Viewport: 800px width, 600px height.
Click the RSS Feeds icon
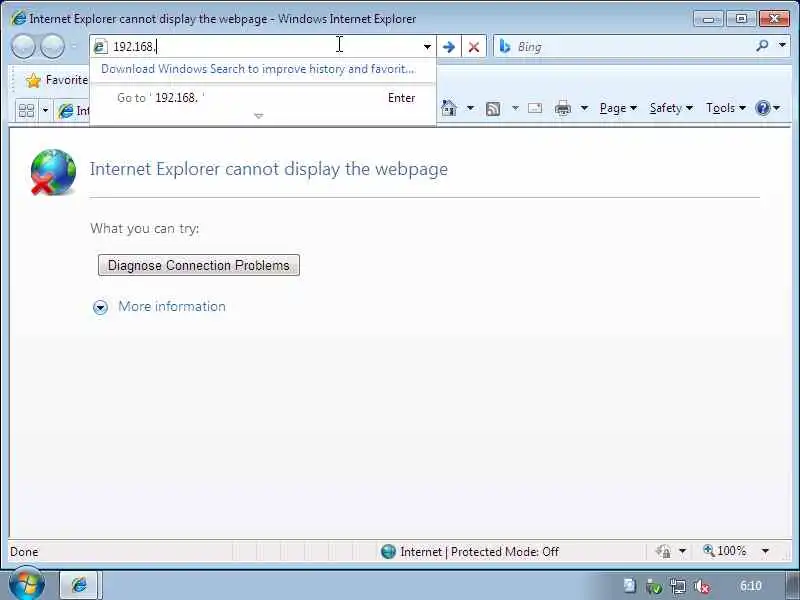493,108
